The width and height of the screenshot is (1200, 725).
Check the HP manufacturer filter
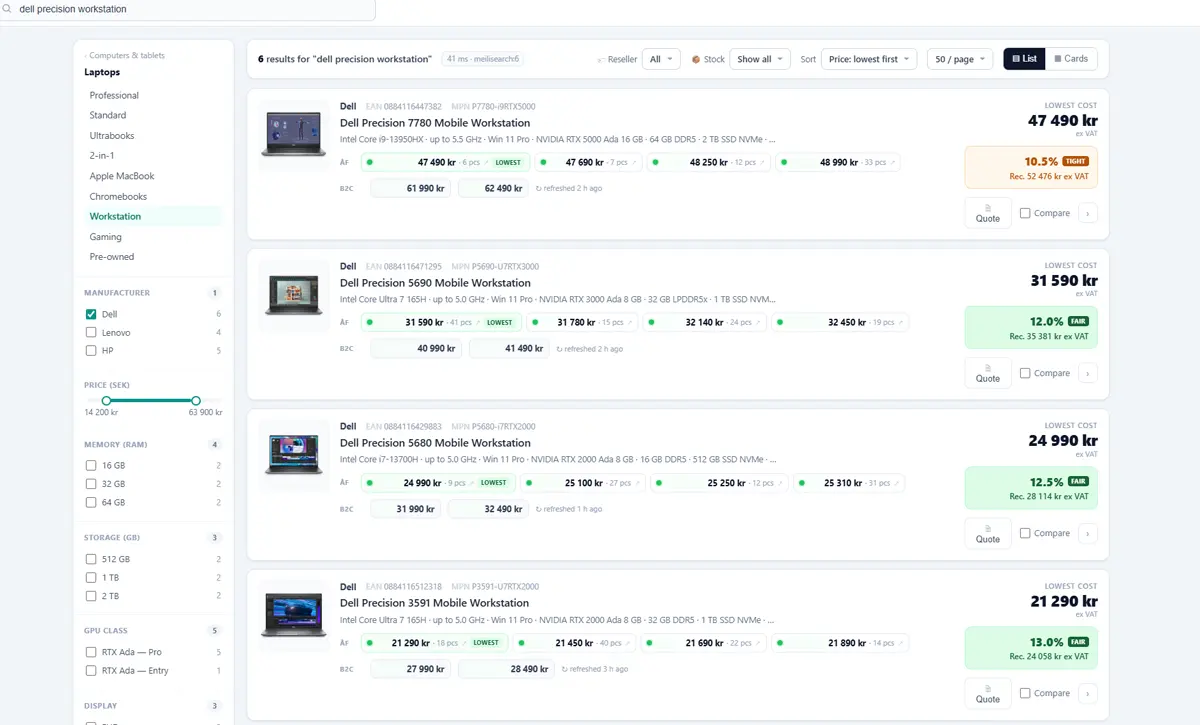coord(91,351)
